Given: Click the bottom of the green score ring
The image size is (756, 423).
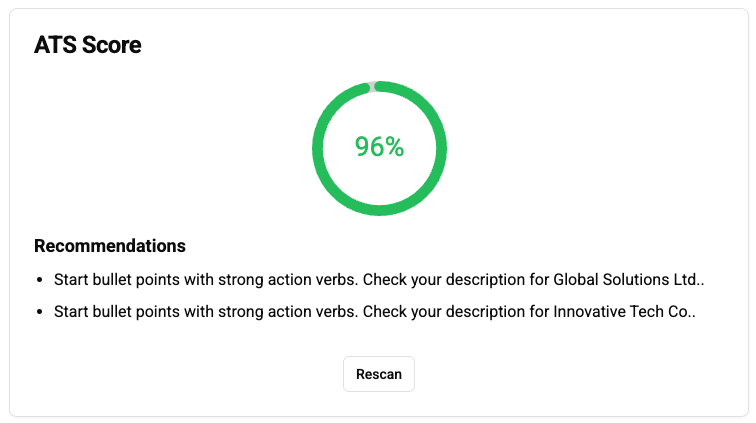Looking at the screenshot, I should pyautogui.click(x=379, y=209).
